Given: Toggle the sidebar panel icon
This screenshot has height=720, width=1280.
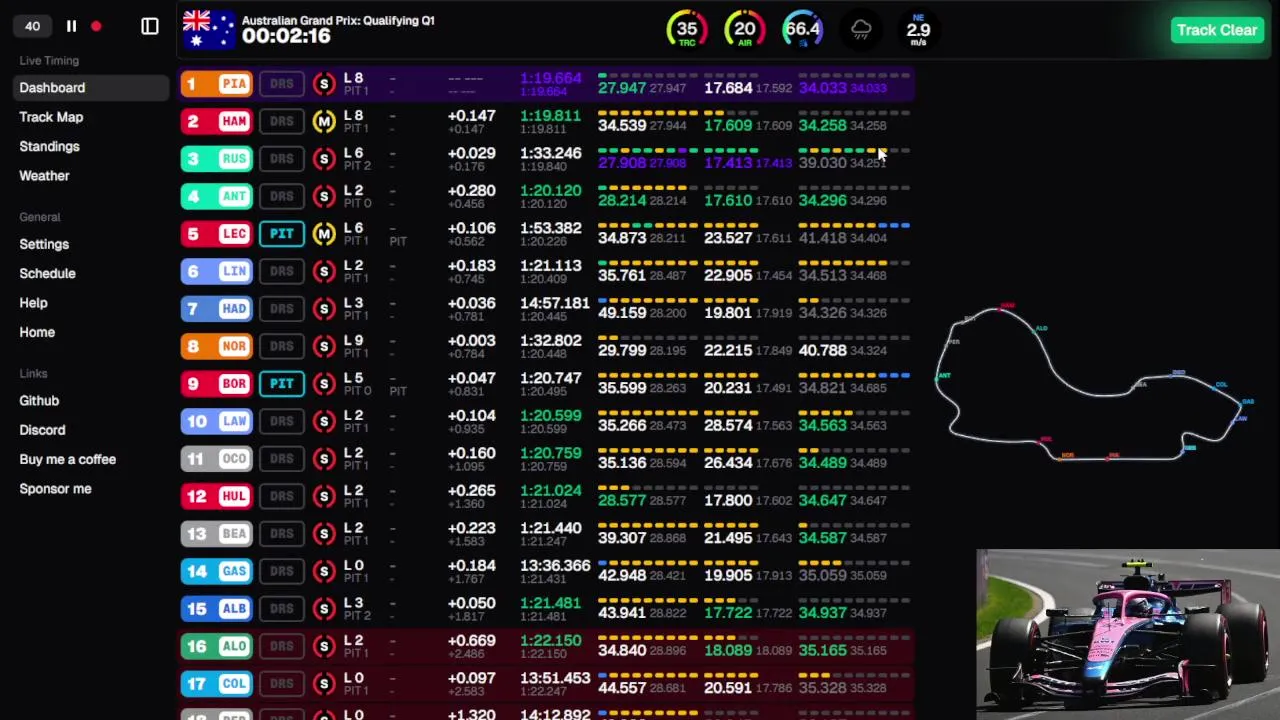Looking at the screenshot, I should pos(149,27).
